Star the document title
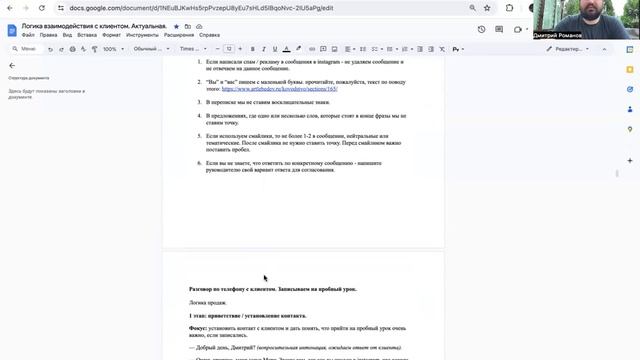Image resolution: width=640 pixels, height=360 pixels. tap(176, 27)
